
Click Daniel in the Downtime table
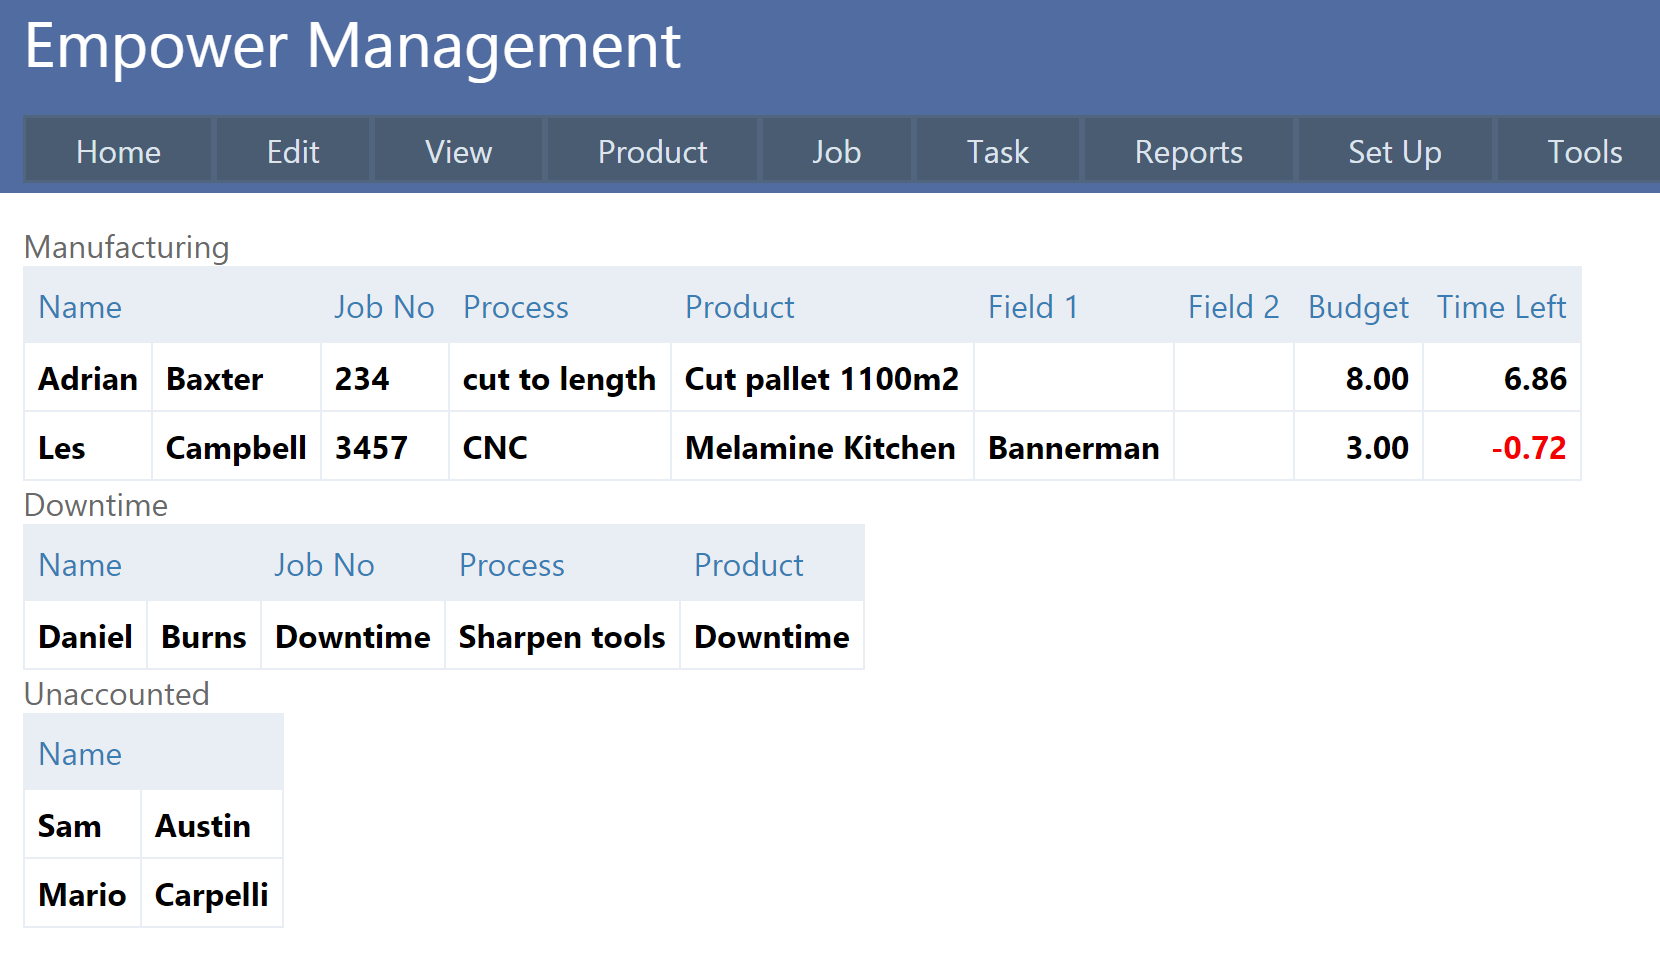[85, 637]
